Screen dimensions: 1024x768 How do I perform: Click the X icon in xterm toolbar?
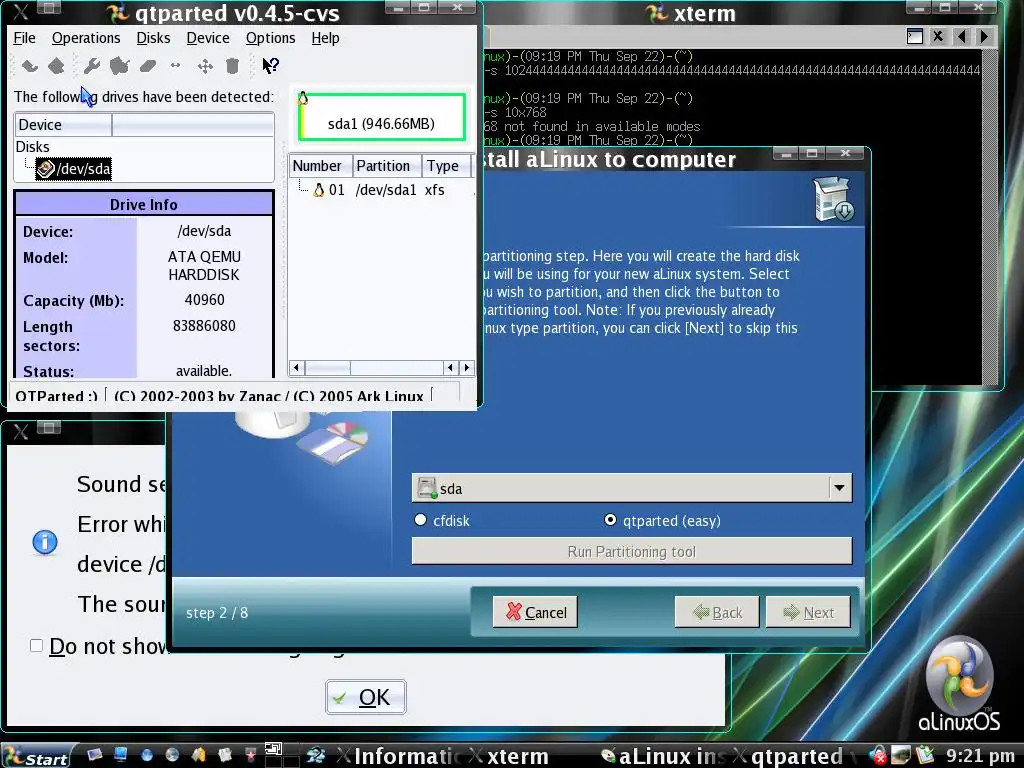pyautogui.click(x=938, y=37)
